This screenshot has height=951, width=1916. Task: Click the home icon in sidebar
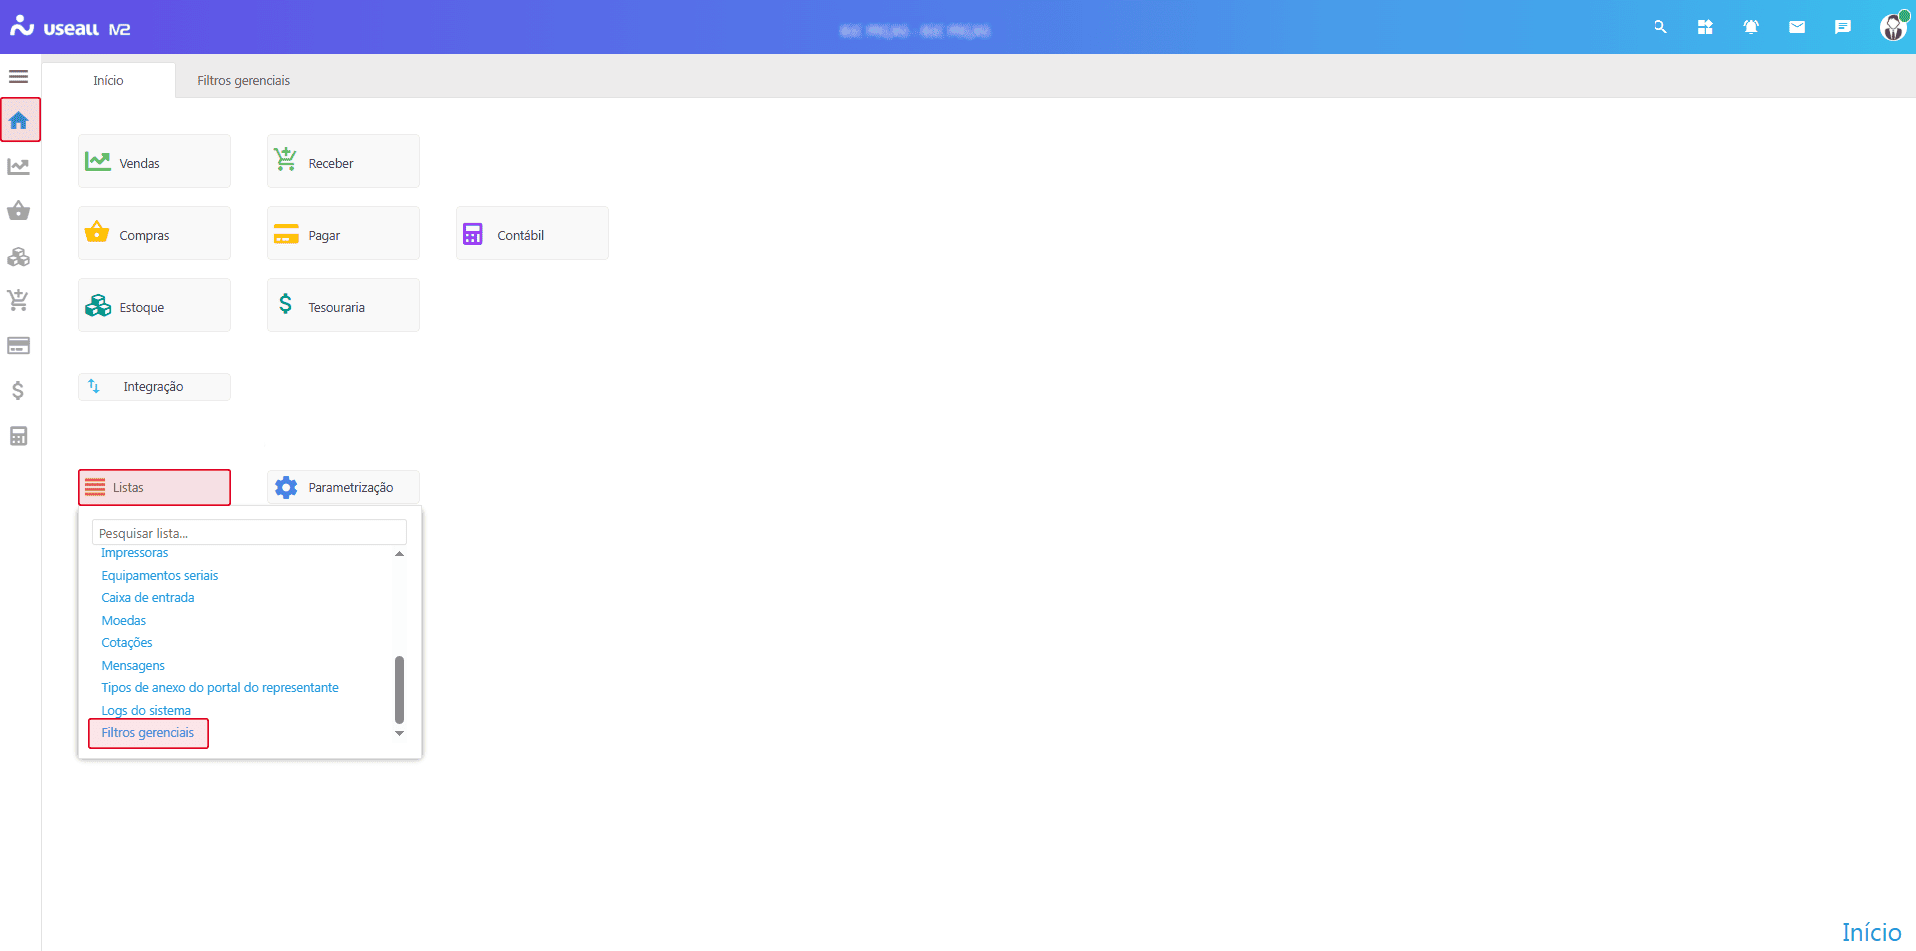tap(19, 121)
